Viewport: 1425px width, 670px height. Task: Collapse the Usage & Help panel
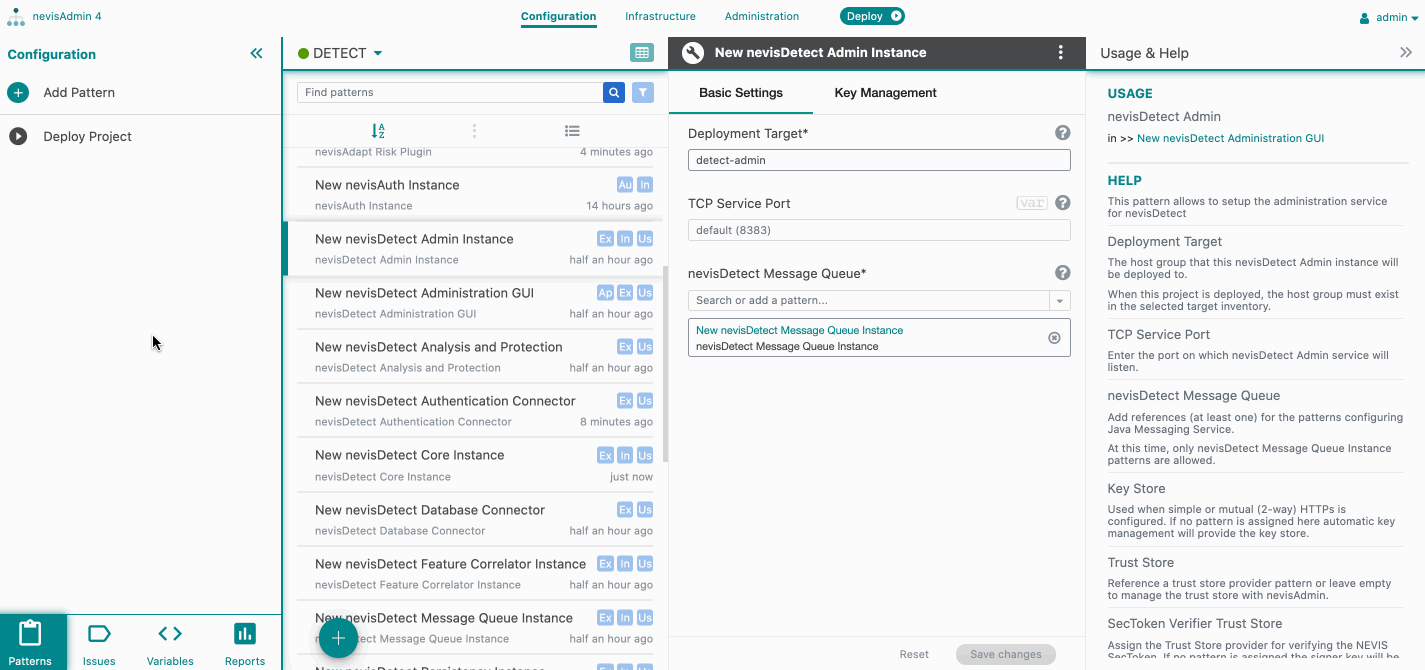(x=1405, y=53)
